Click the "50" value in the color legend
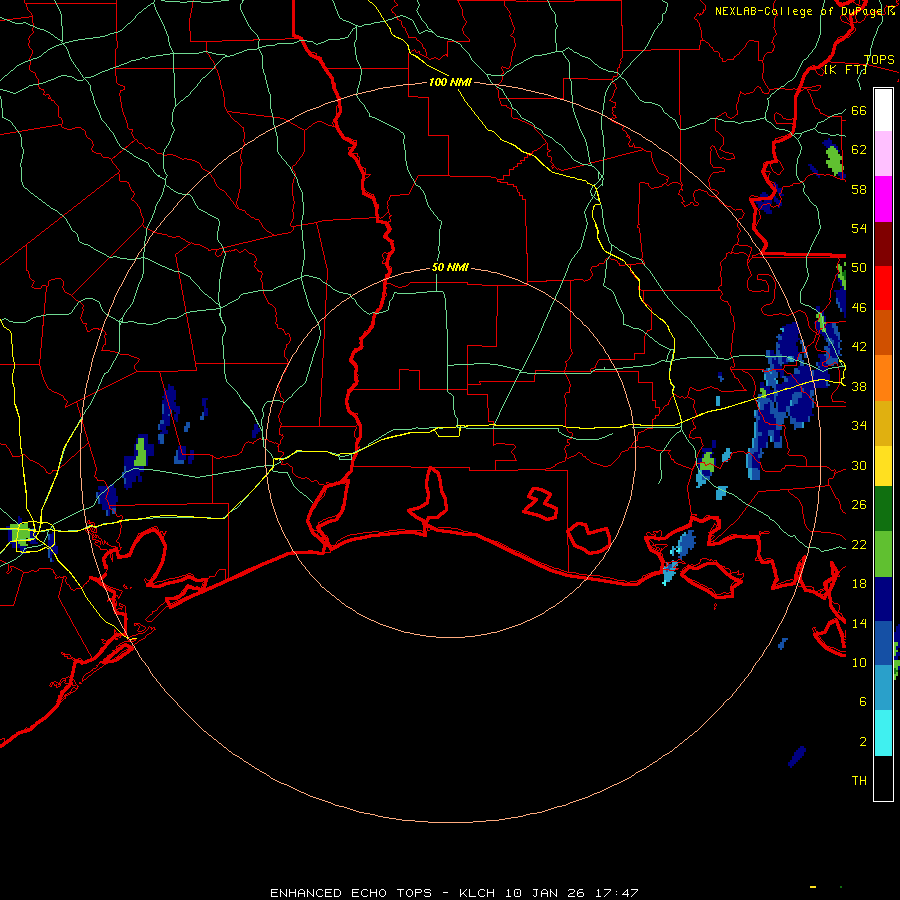This screenshot has height=900, width=900. coord(859,268)
